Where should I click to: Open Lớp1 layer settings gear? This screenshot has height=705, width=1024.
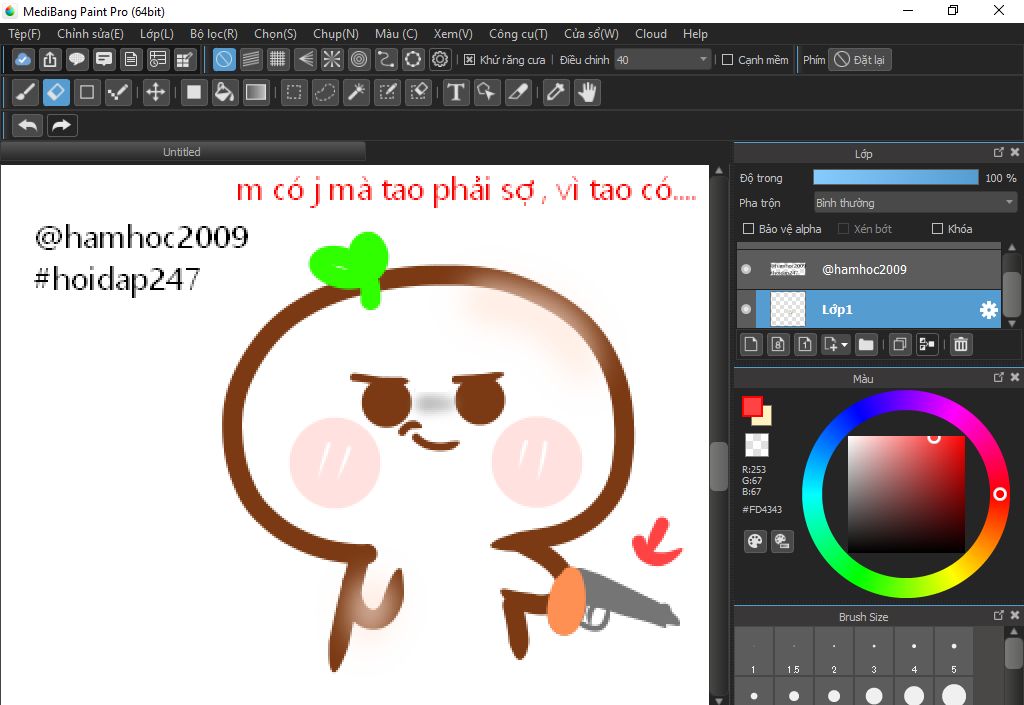coord(989,309)
